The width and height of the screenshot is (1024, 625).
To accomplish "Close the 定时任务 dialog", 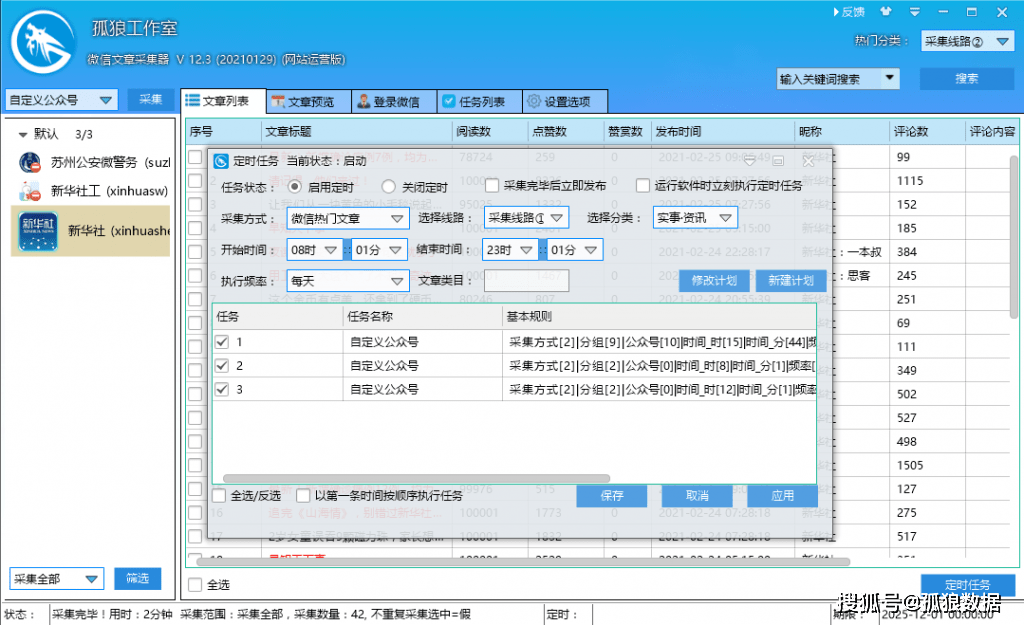I will 808,161.
